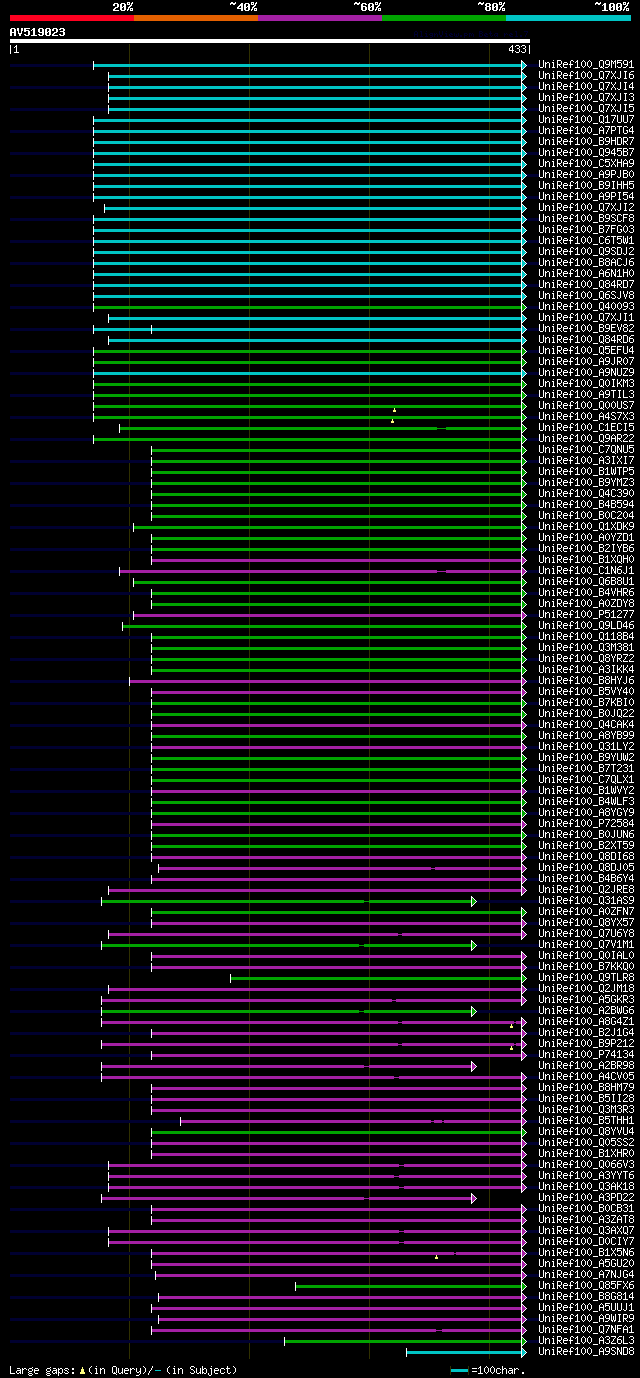Click the green alignment bar for Q85FX6
This screenshot has width=640, height=1378.
(409, 1286)
